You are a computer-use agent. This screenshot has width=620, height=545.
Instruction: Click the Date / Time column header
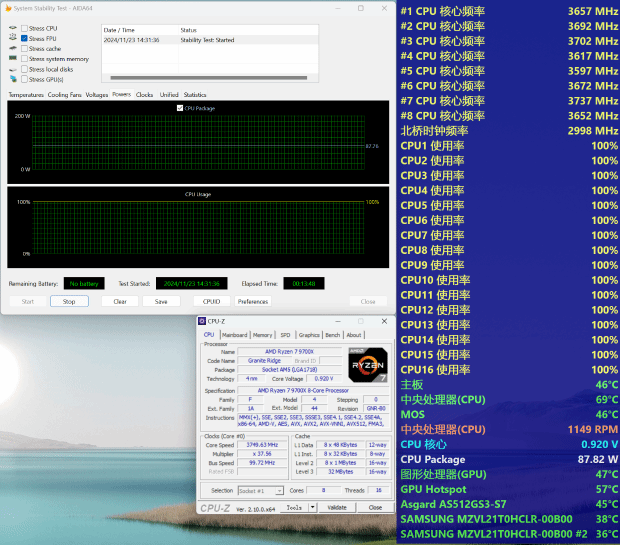coord(140,30)
